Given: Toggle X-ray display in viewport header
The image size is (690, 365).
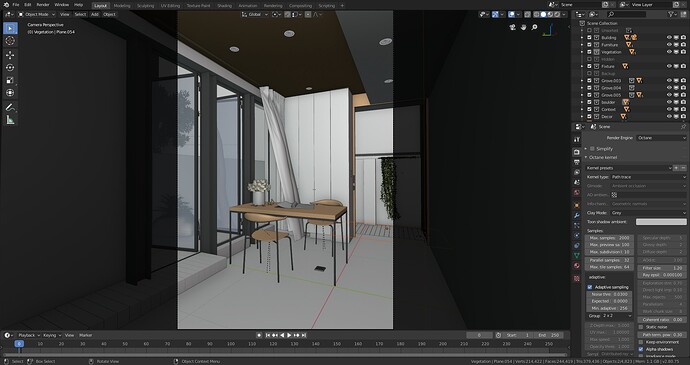Looking at the screenshot, I should pyautogui.click(x=527, y=15).
